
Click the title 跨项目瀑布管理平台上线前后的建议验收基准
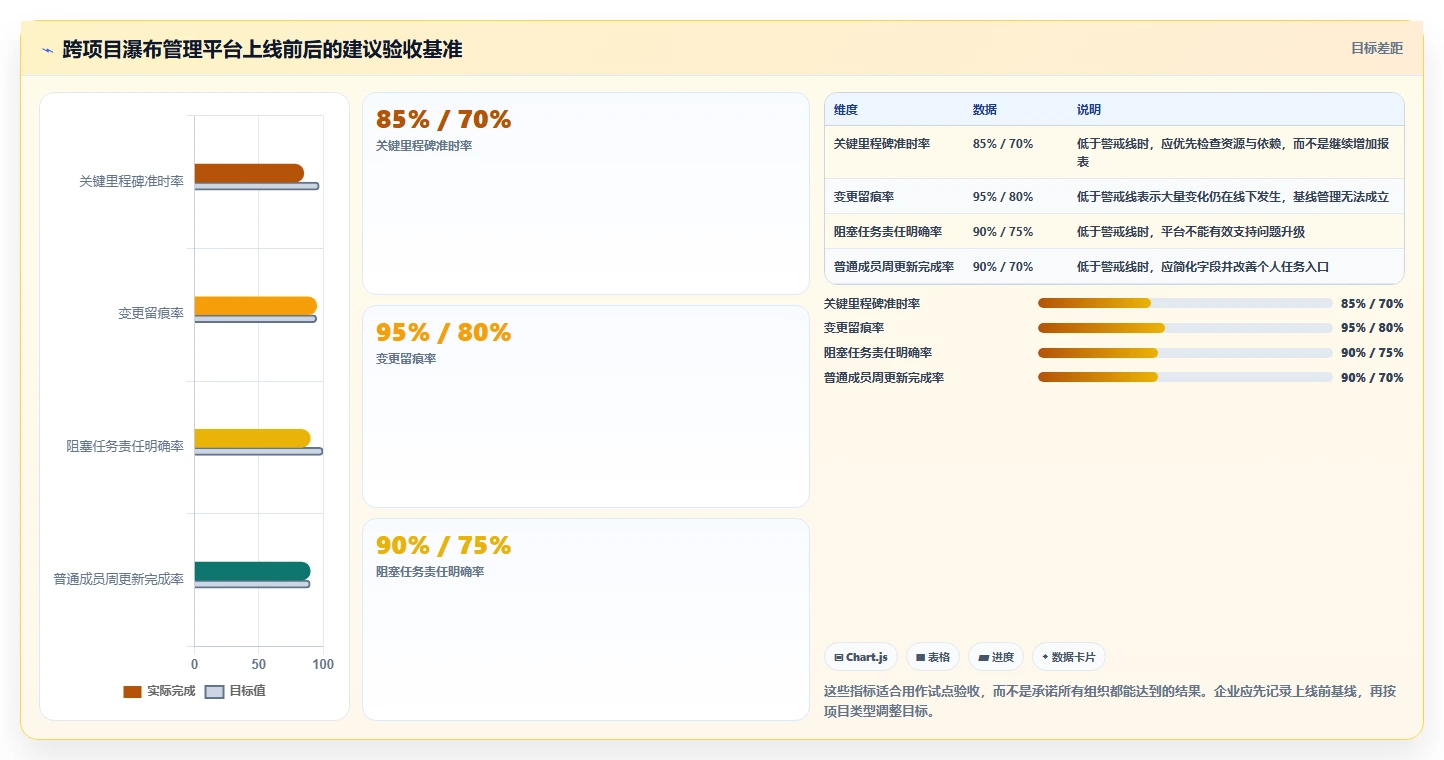(262, 49)
